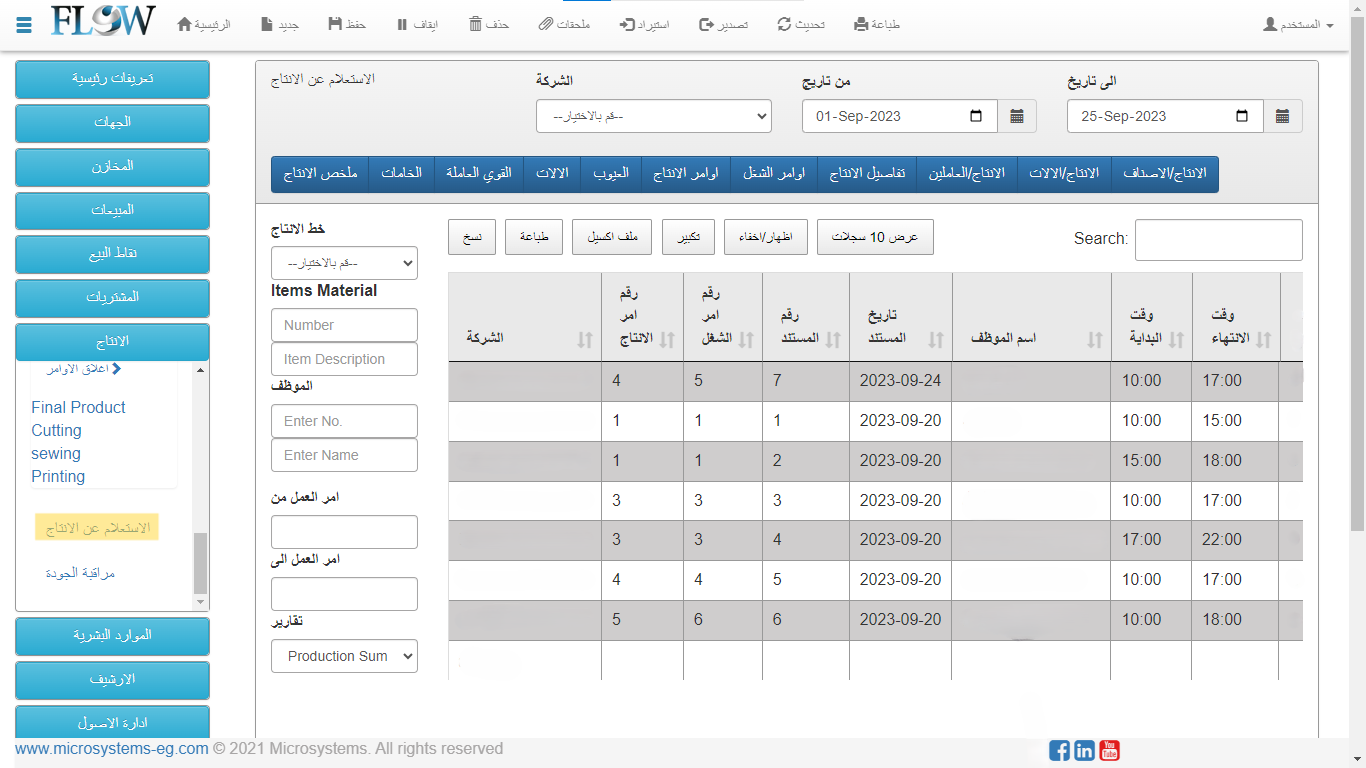Click the home icon in top toolbar

point(184,24)
